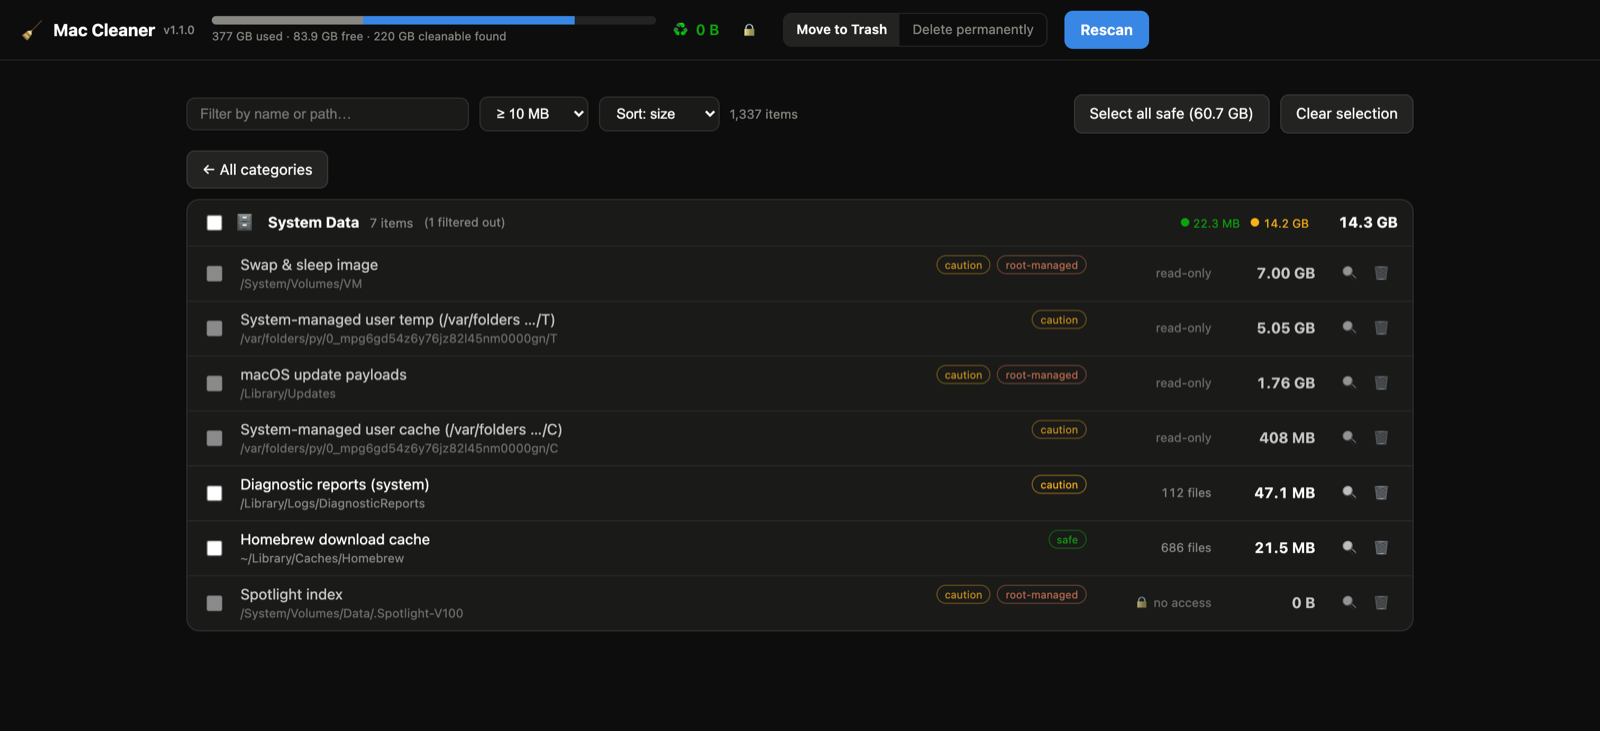Click trash icon for Diagnostic reports (system)
The image size is (1600, 731).
coord(1381,493)
